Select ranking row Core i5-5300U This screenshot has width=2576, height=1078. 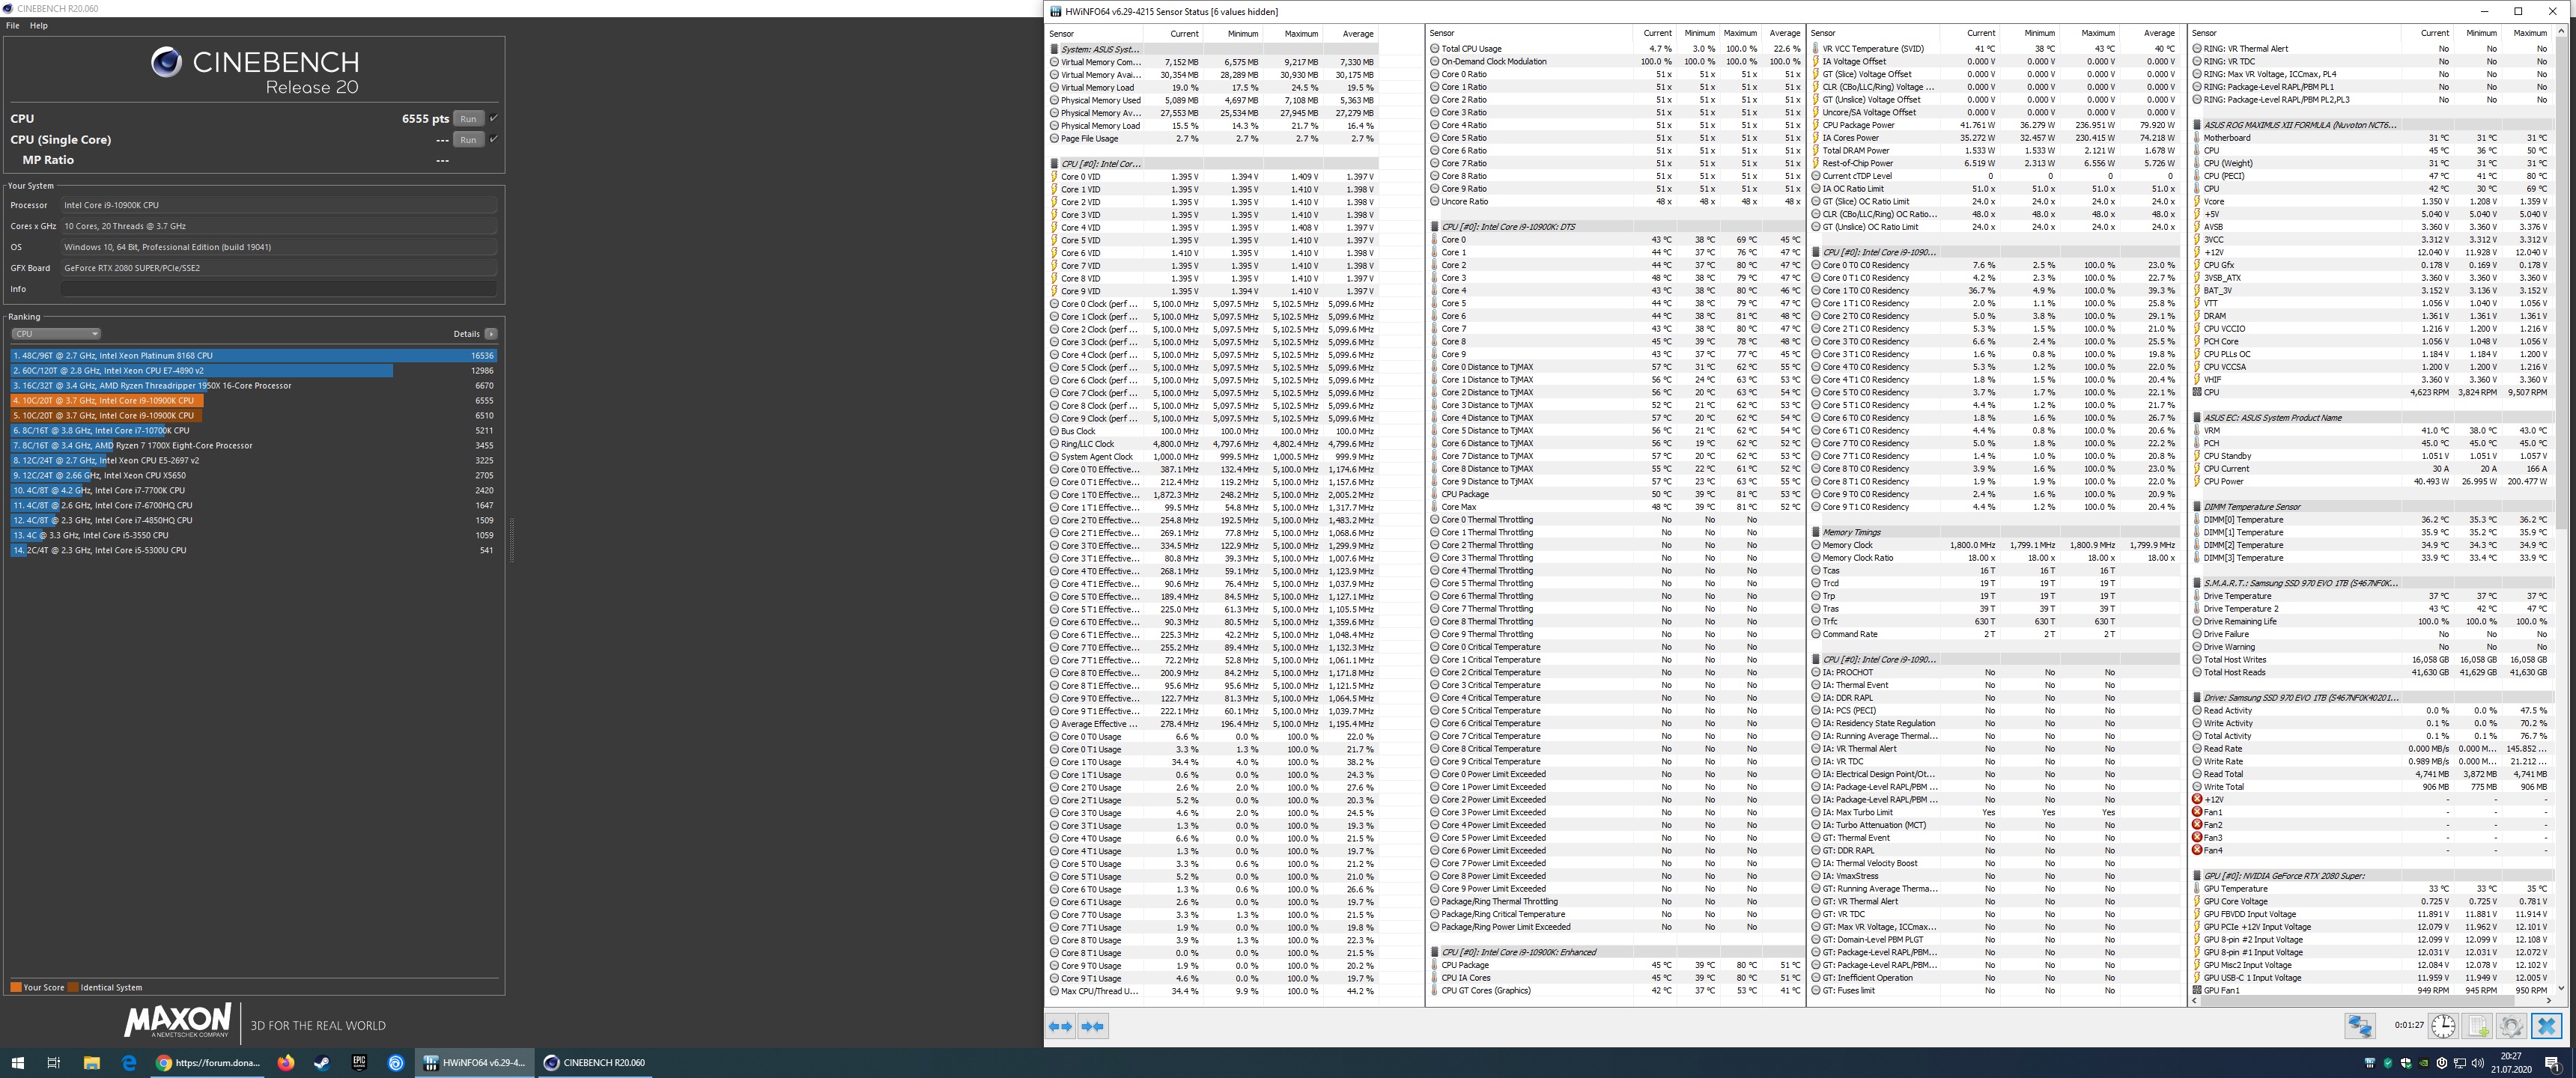point(254,550)
